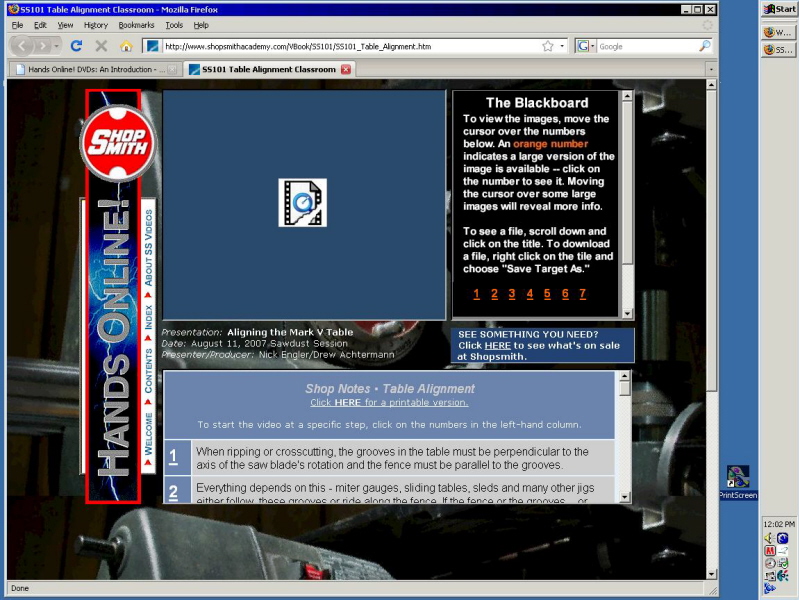Click the search magnifier icon
The width and height of the screenshot is (799, 600).
[x=705, y=46]
